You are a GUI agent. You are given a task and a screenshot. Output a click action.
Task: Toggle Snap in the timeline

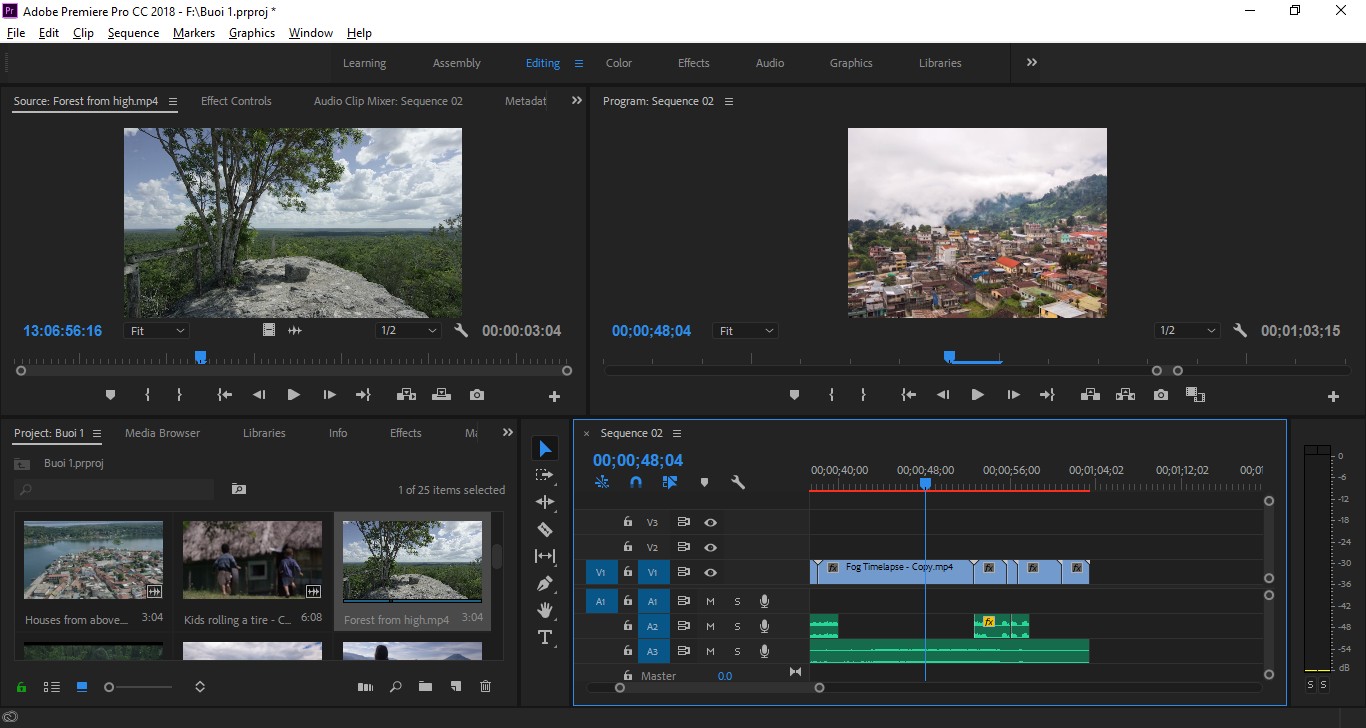[x=635, y=482]
